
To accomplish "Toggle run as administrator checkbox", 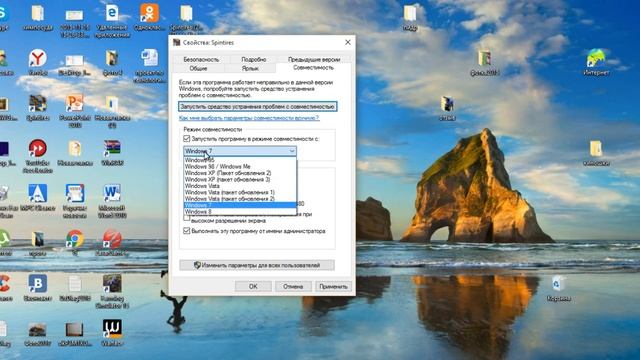I will pos(187,231).
